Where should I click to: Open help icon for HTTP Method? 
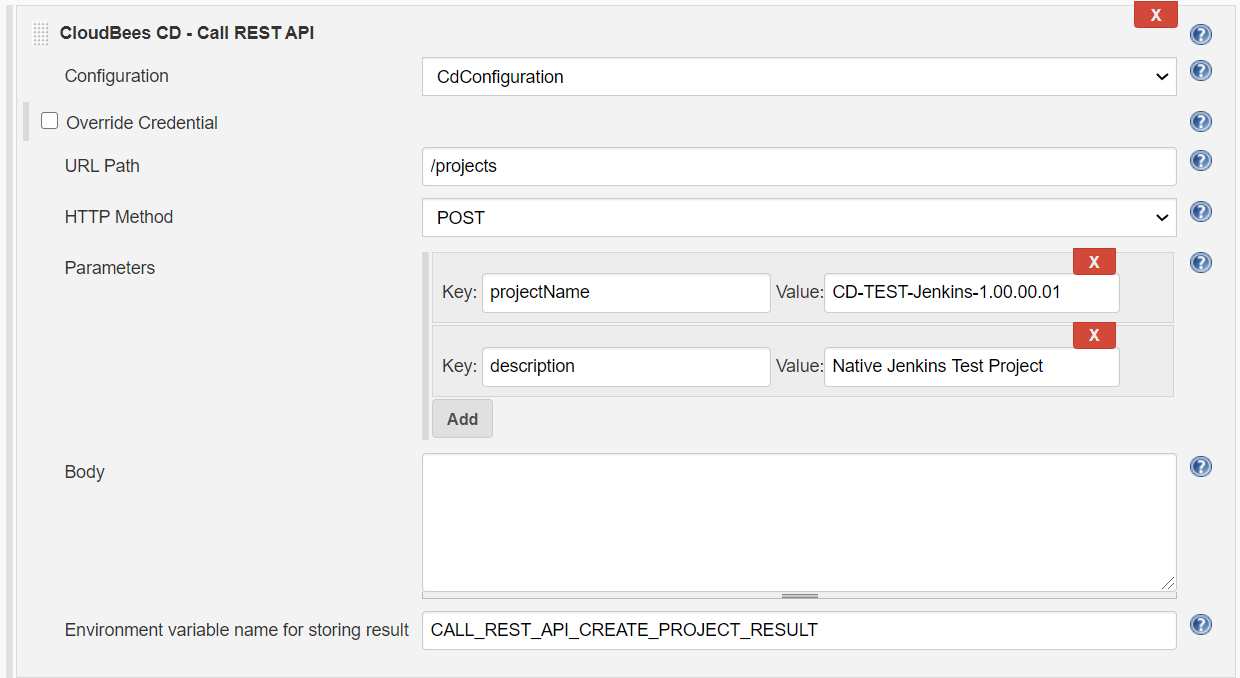point(1201,212)
